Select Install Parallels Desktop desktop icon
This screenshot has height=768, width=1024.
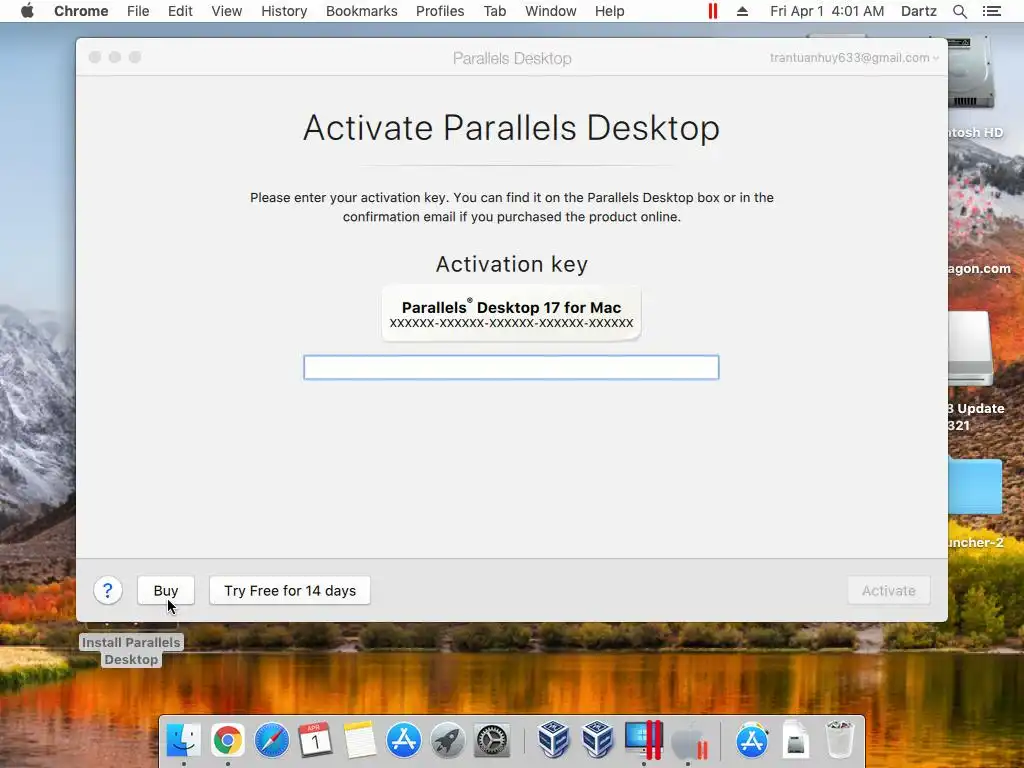(131, 650)
